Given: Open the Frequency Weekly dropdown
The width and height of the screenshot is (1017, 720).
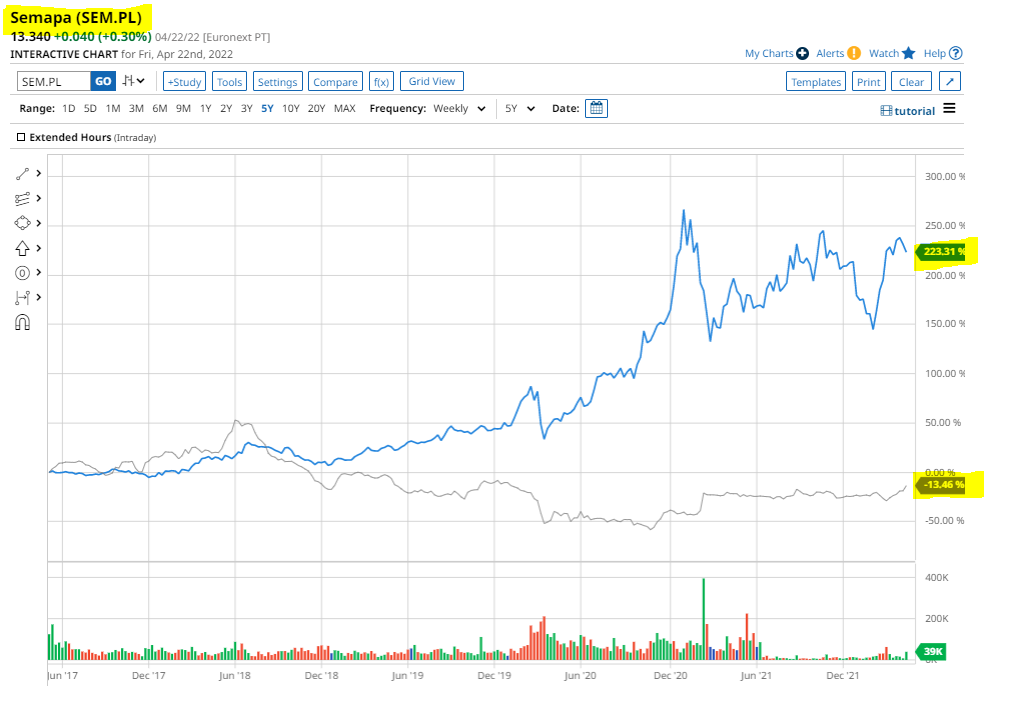Looking at the screenshot, I should pos(459,108).
